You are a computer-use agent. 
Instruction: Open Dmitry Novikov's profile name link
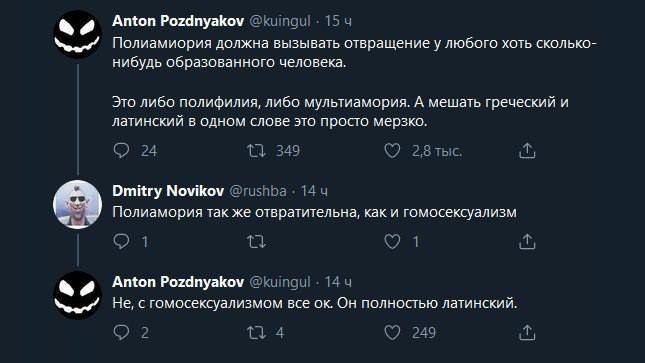pos(168,191)
